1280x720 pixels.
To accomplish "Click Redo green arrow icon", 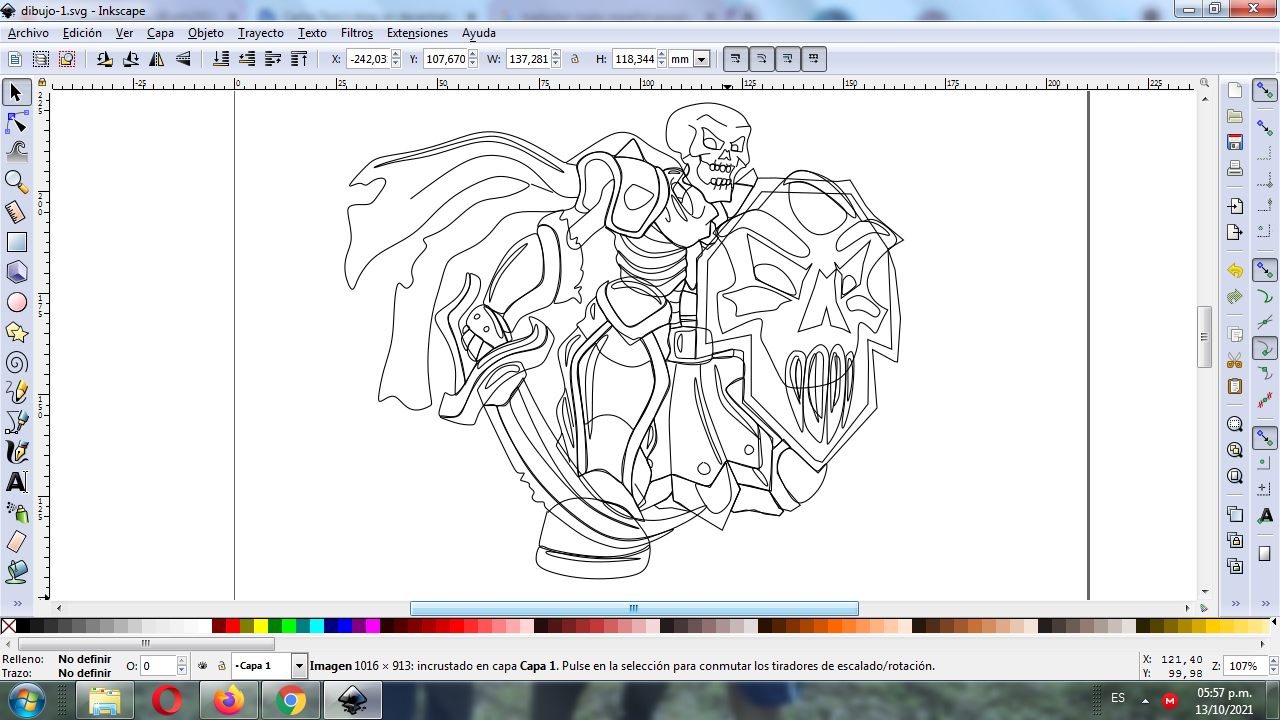I will coord(1235,297).
